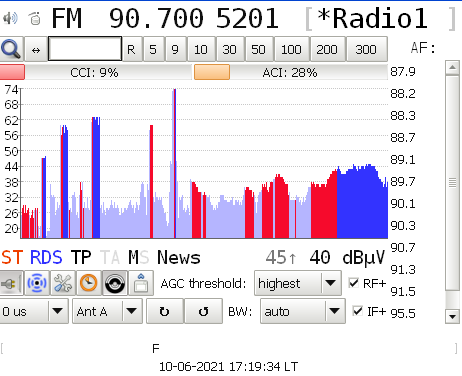Rotate antenna counter-clockwise button
Viewport: 462px width, 376px height.
(x=203, y=311)
